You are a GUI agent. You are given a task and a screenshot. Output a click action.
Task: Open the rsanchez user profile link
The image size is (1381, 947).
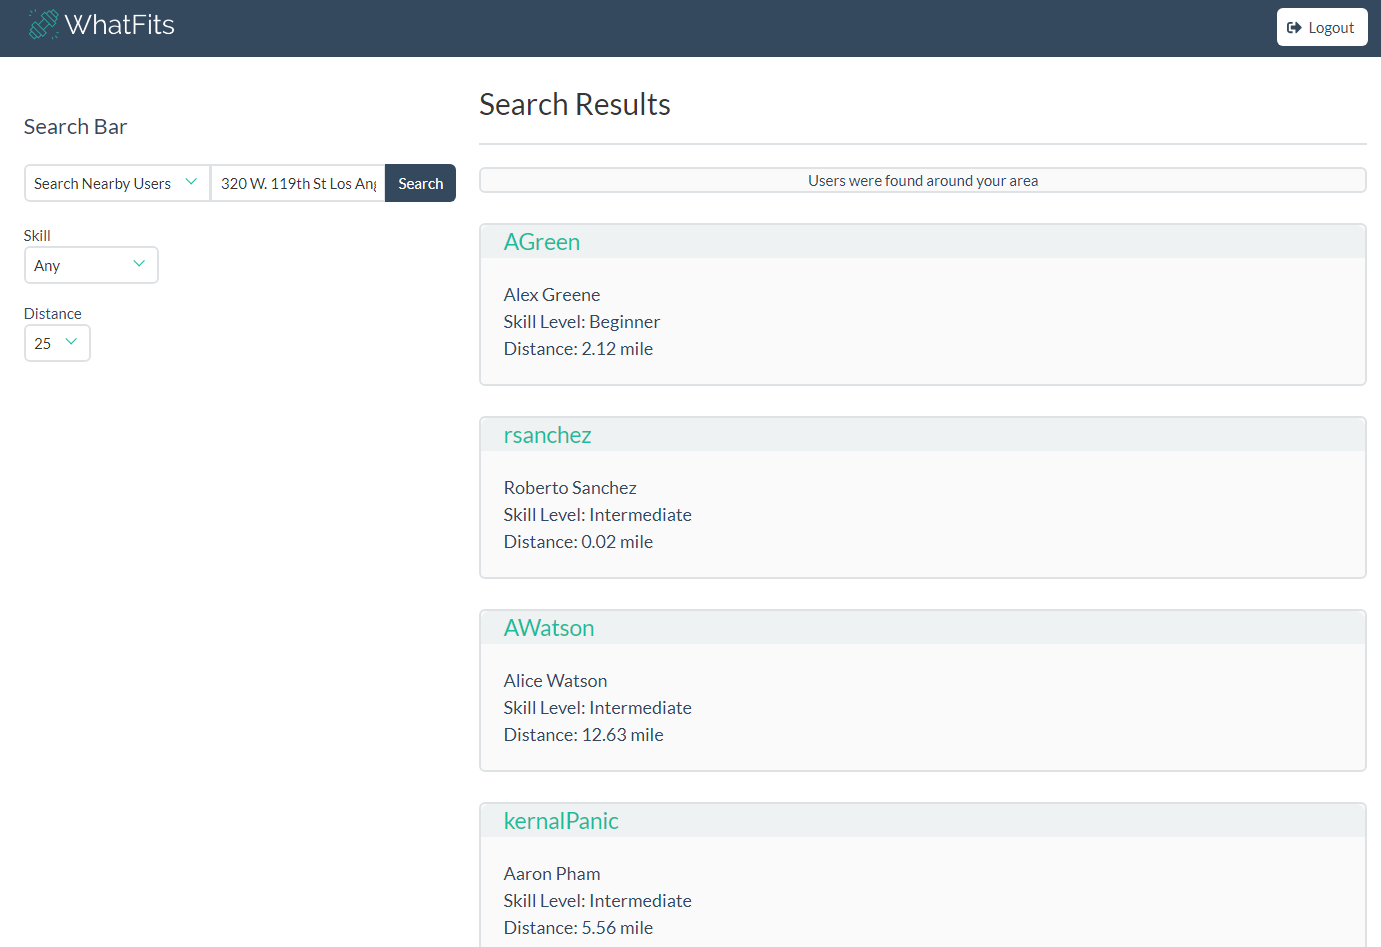(547, 435)
